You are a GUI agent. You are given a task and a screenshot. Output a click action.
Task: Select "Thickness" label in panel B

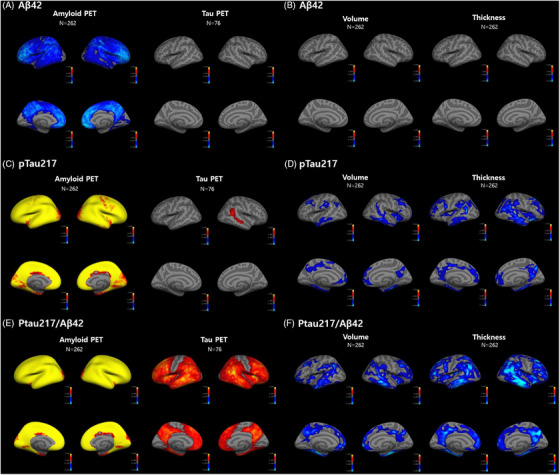[489, 18]
